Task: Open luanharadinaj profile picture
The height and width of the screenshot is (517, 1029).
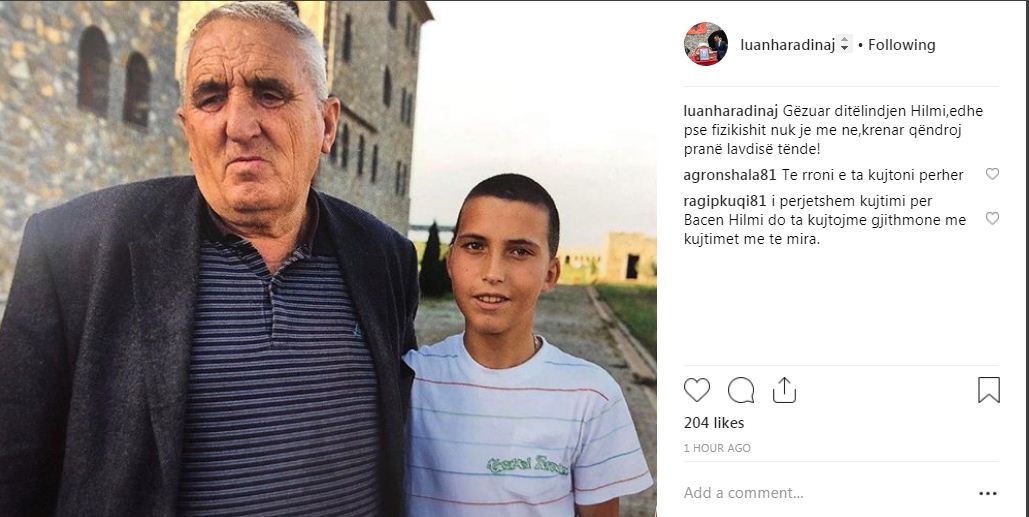Action: (705, 44)
